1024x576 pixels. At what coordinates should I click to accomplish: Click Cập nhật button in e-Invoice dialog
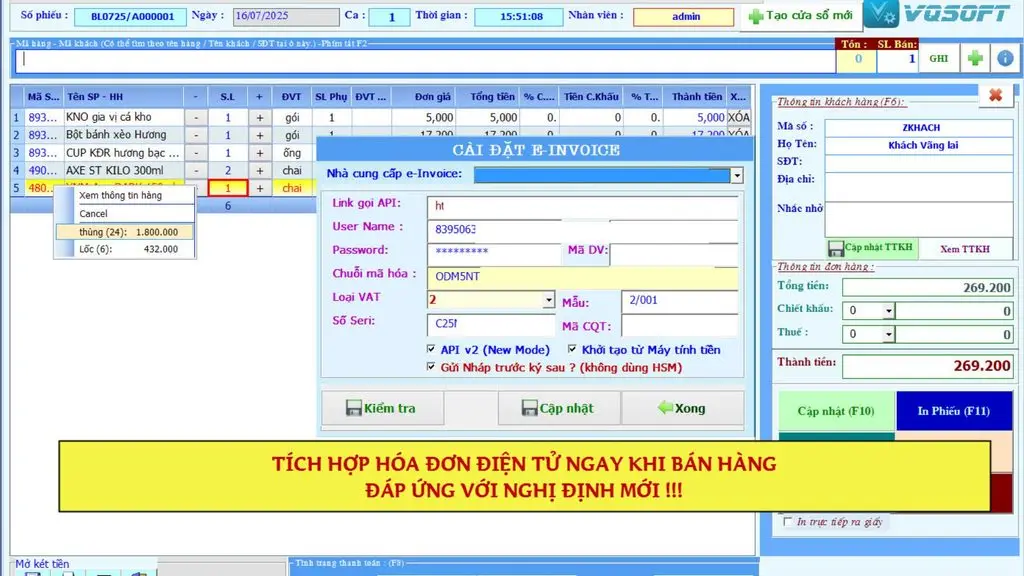pyautogui.click(x=559, y=408)
